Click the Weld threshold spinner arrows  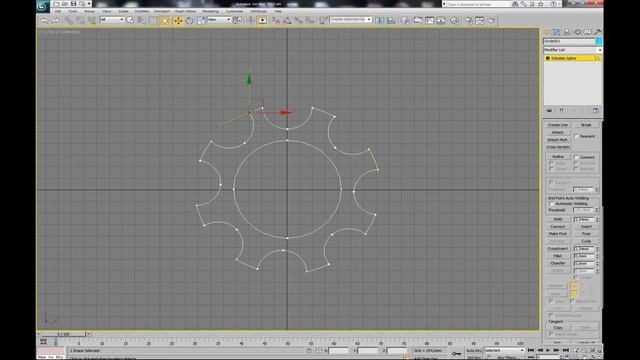click(597, 220)
